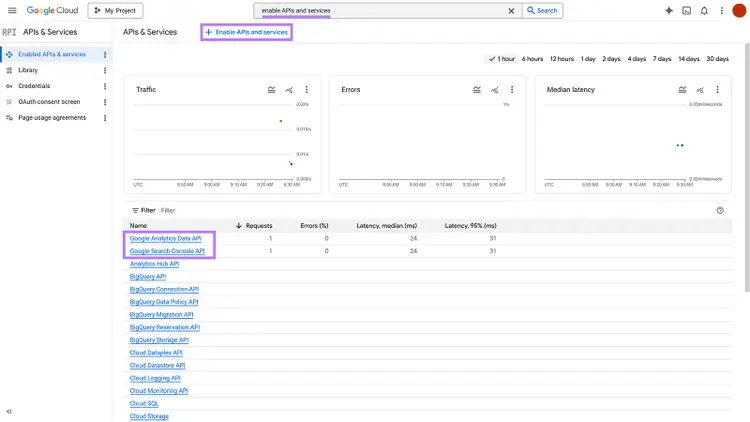Select the 1 hour time range

(x=502, y=59)
